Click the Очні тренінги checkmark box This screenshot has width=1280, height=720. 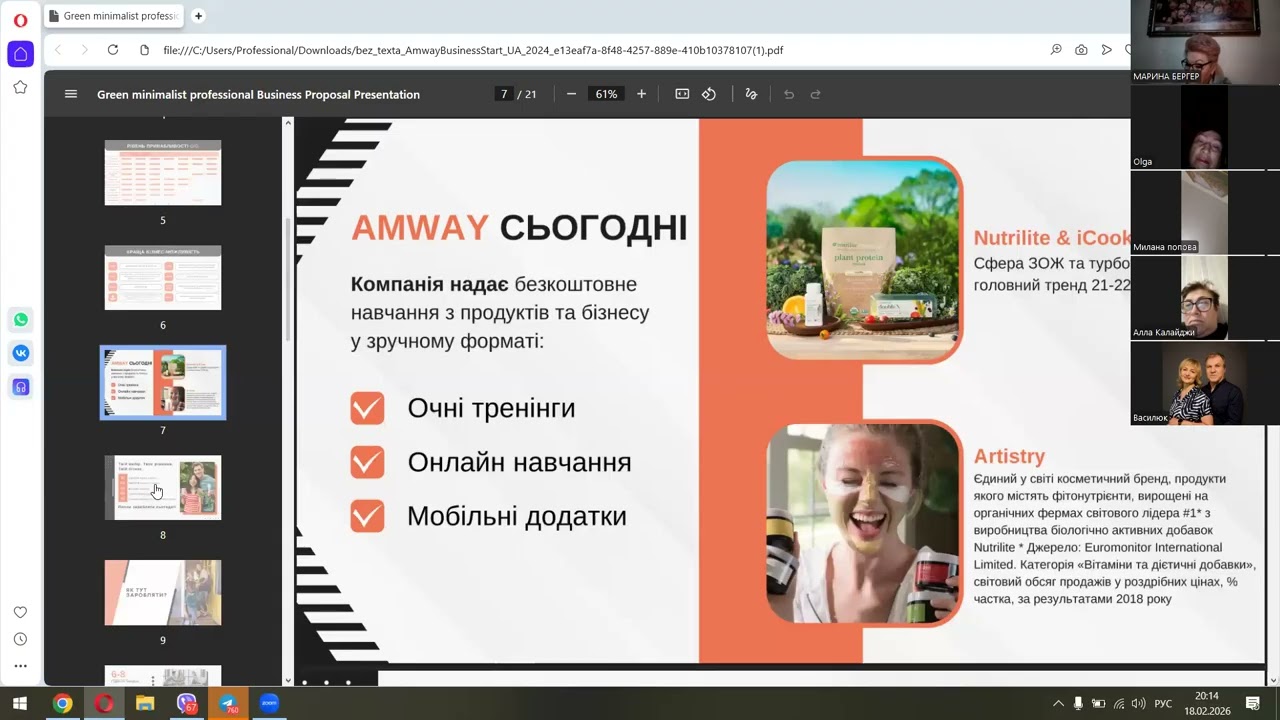click(367, 408)
